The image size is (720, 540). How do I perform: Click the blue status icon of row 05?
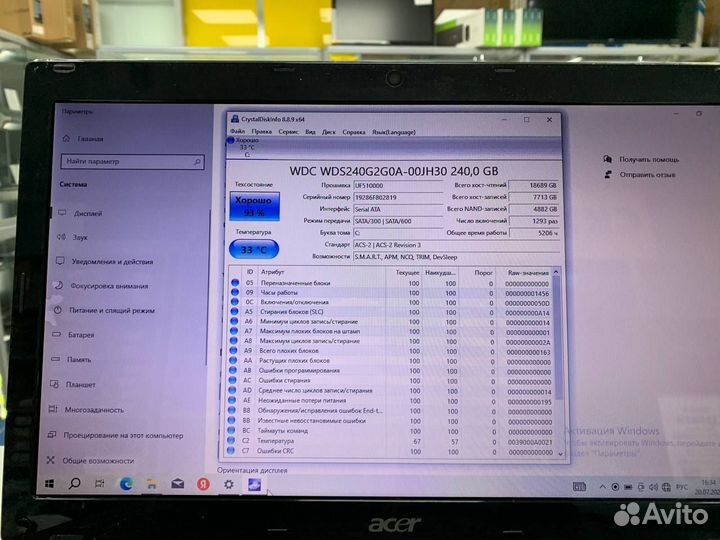tap(235, 283)
